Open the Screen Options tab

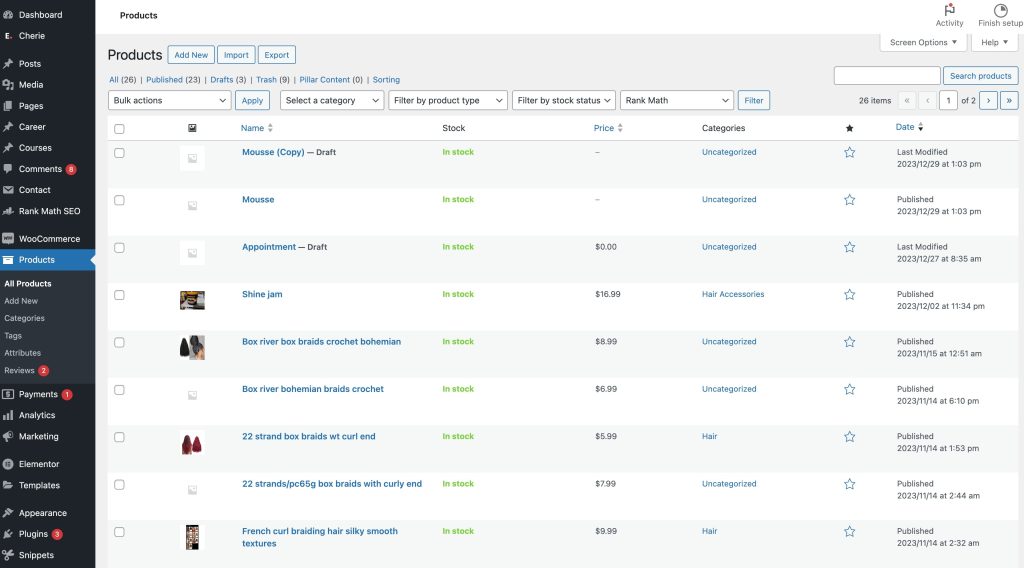click(x=924, y=43)
